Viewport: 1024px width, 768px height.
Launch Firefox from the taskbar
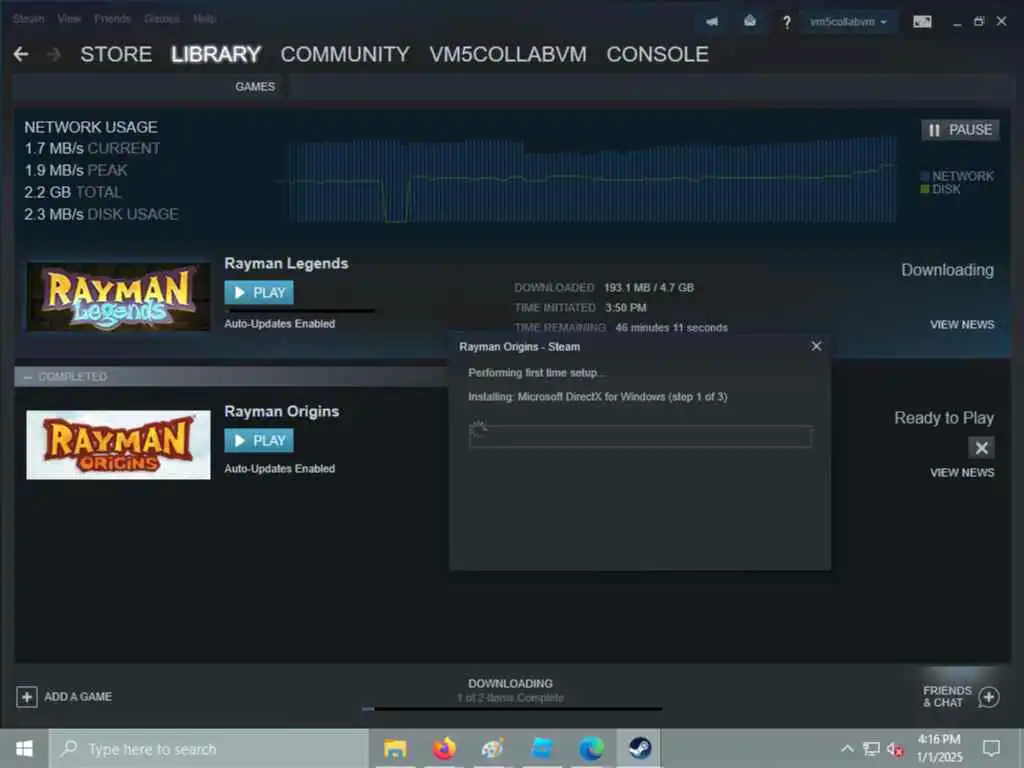coord(444,748)
